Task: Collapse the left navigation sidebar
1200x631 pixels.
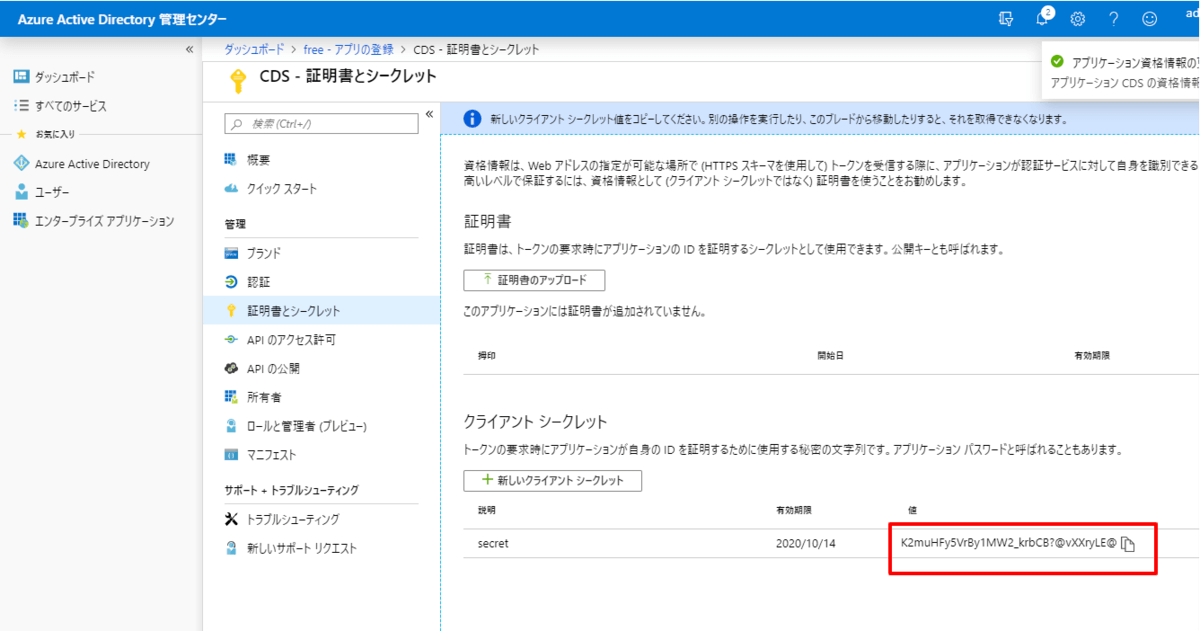Action: pos(189,49)
